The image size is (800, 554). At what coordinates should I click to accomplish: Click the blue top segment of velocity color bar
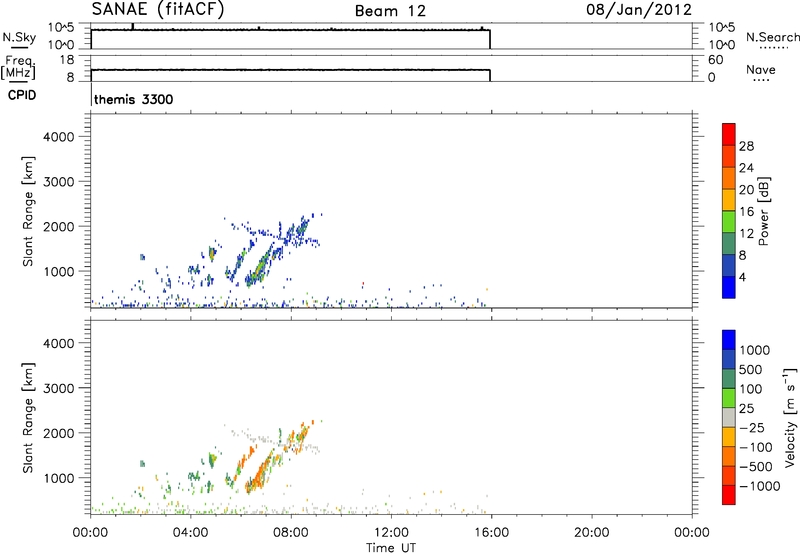729,340
